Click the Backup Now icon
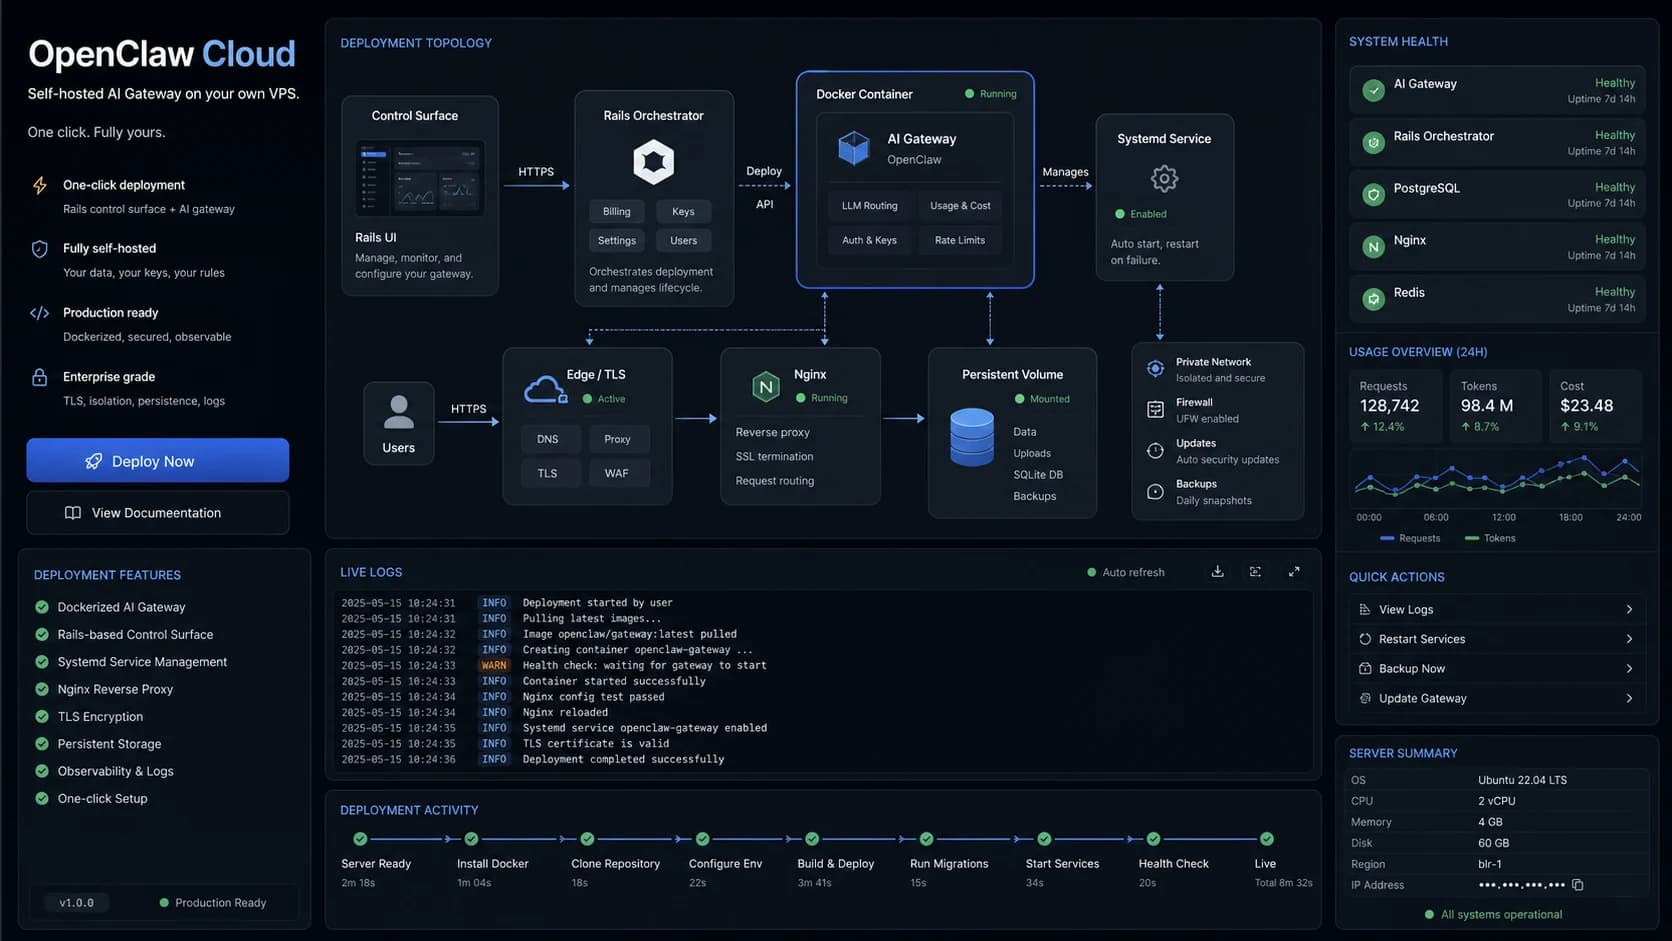1672x941 pixels. 1365,668
